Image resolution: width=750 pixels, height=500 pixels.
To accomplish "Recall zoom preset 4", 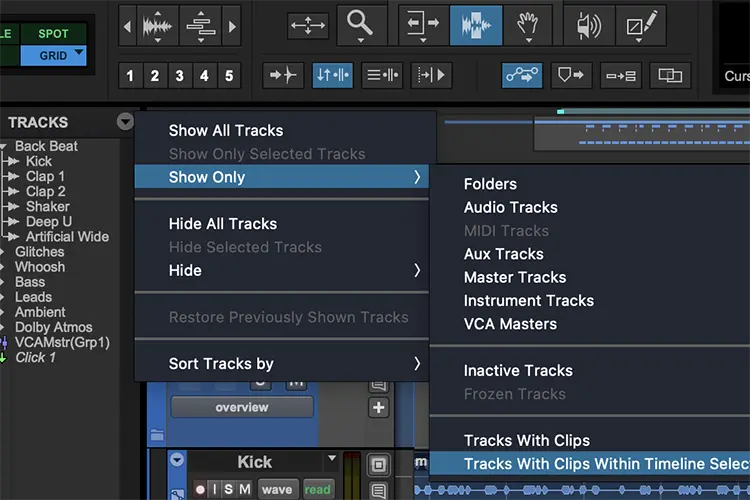I will [x=205, y=76].
